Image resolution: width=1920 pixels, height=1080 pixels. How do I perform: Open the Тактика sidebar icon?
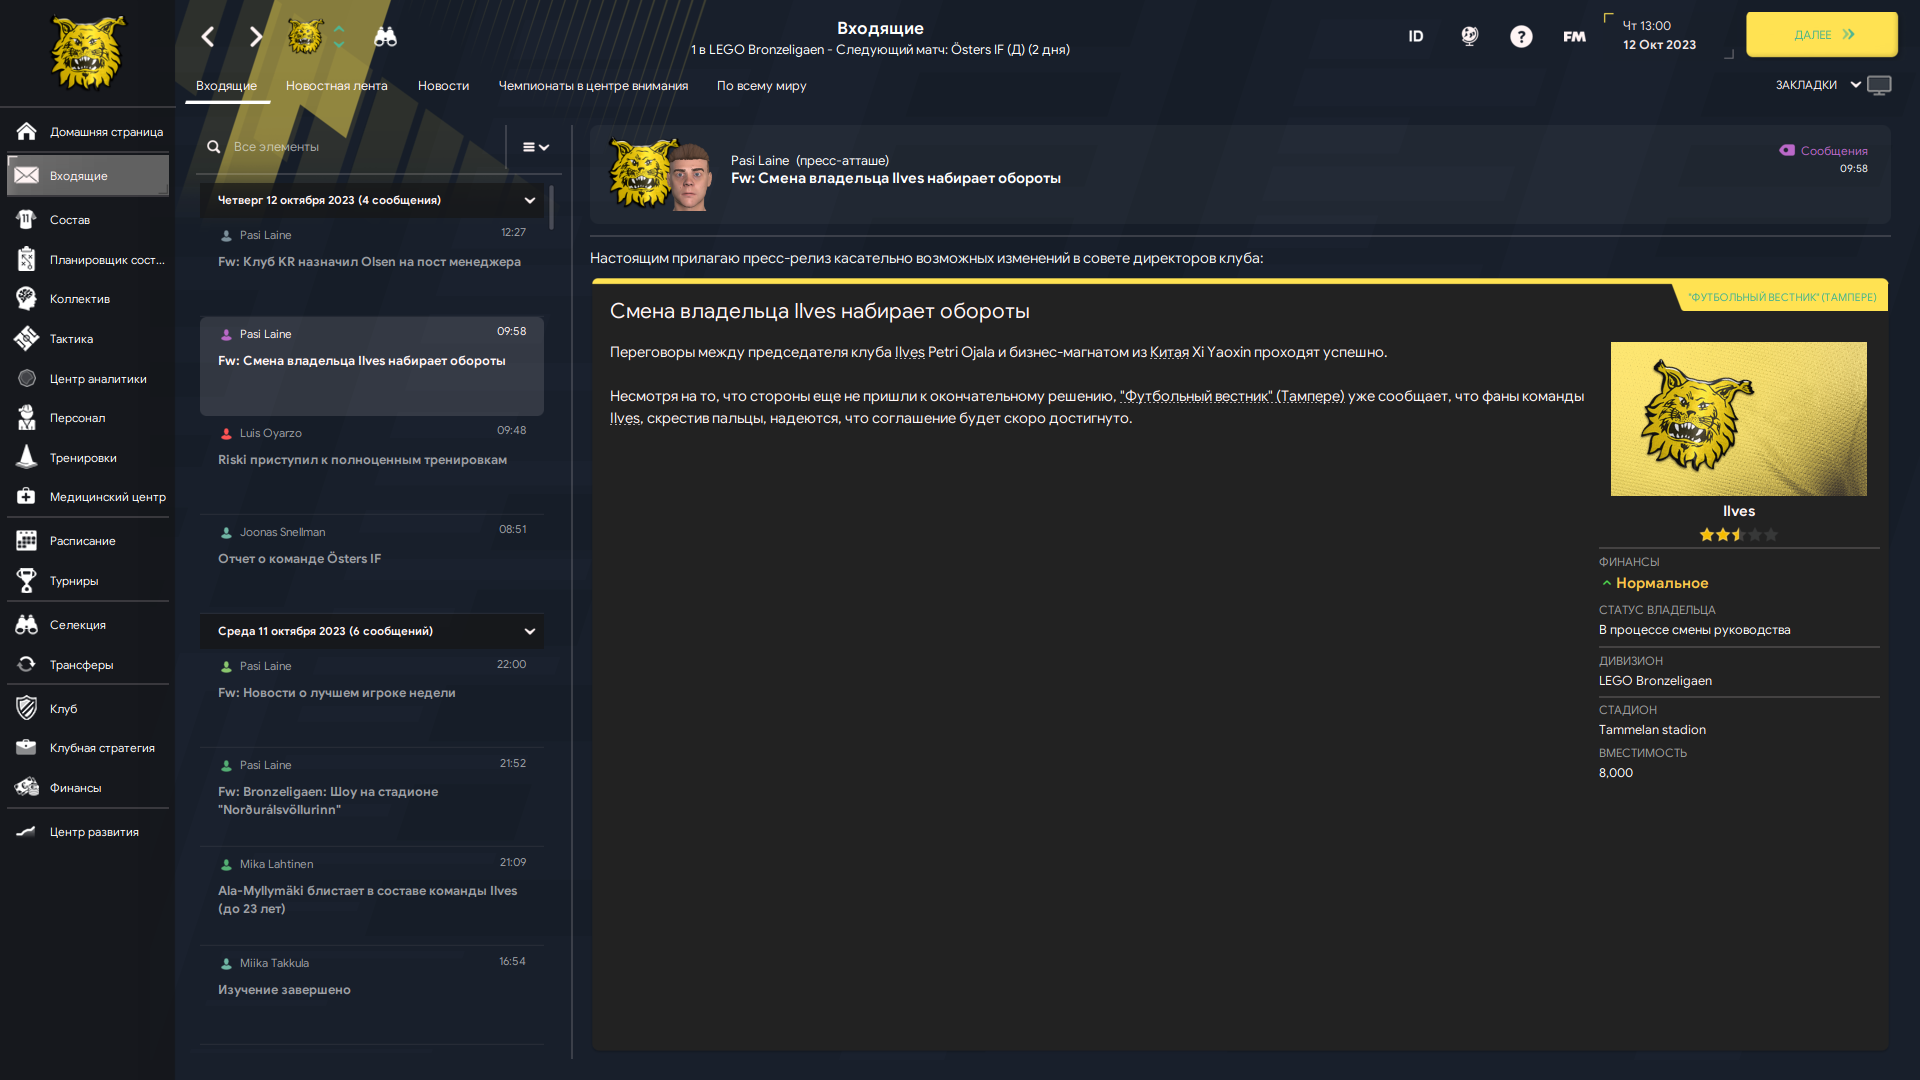(27, 339)
